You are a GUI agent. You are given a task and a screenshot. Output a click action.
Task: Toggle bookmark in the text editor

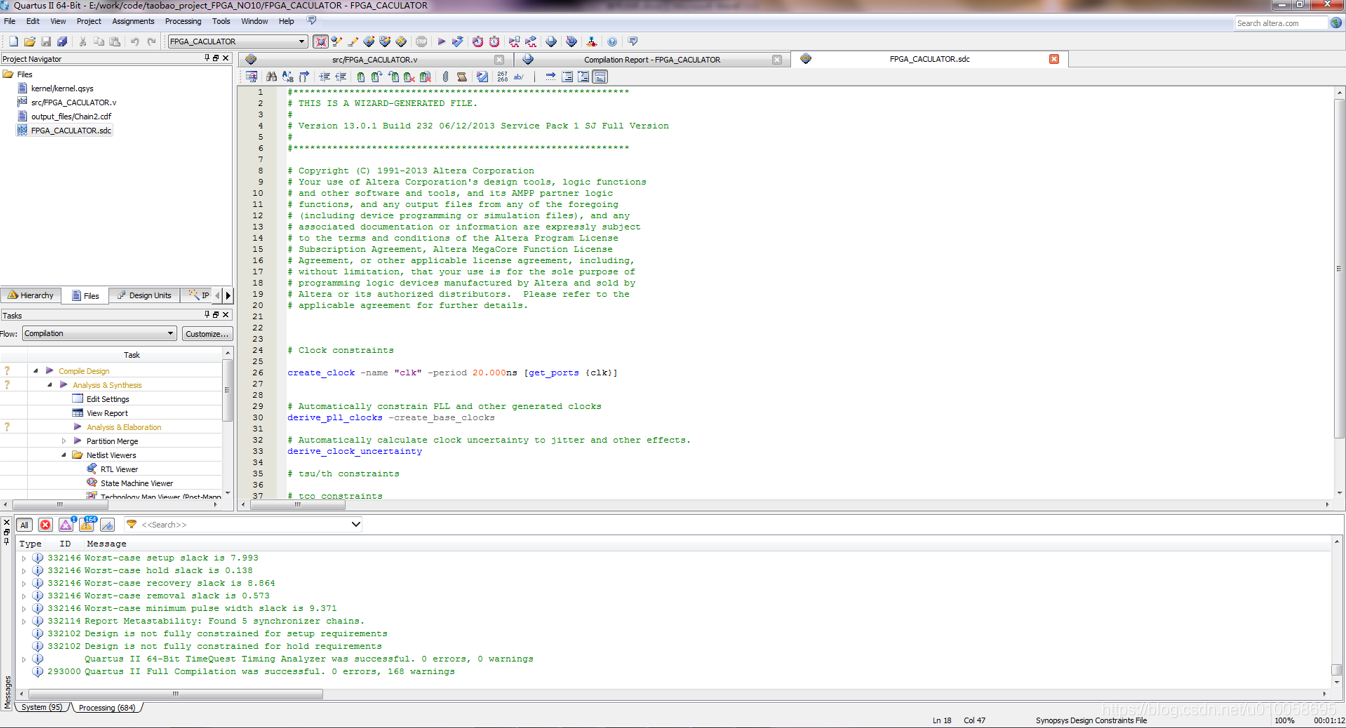click(361, 77)
